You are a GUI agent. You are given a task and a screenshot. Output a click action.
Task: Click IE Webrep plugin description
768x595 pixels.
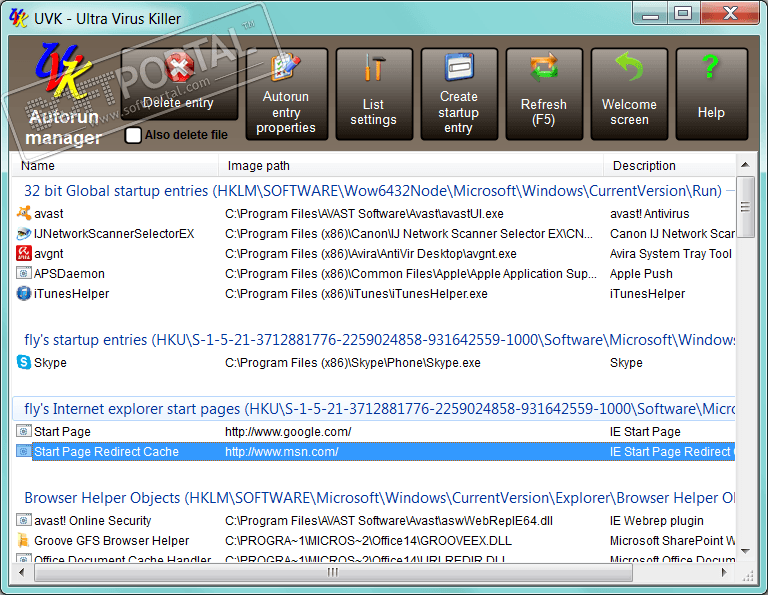pyautogui.click(x=656, y=521)
